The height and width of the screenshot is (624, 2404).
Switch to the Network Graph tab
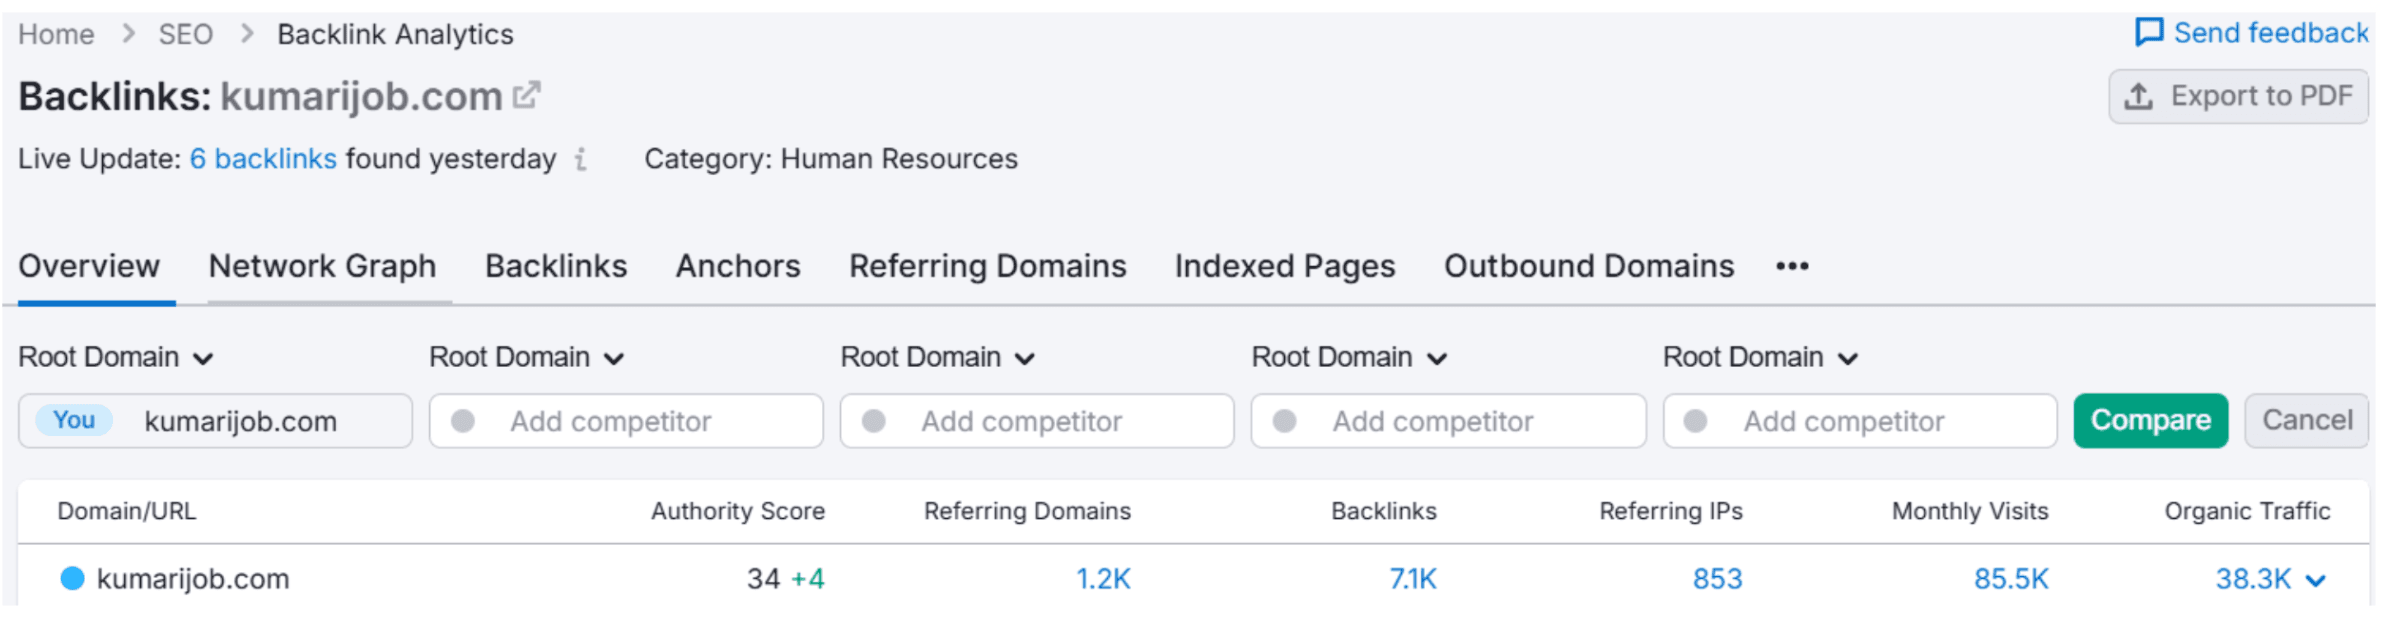pyautogui.click(x=322, y=266)
